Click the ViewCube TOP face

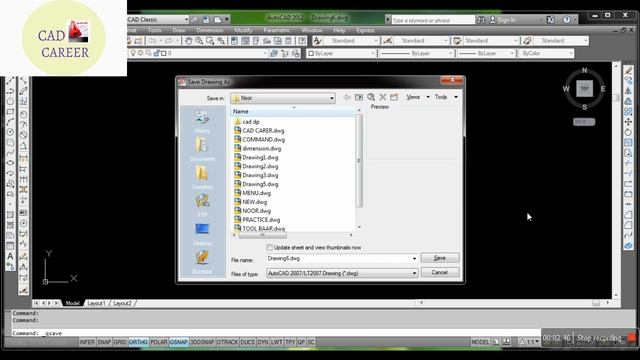coord(584,89)
